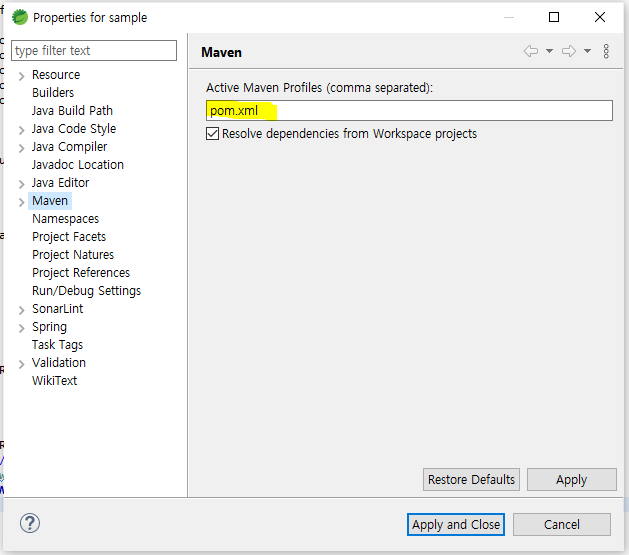
Task: Uncheck Resolve dependencies from Workspace projects
Action: click(x=213, y=134)
